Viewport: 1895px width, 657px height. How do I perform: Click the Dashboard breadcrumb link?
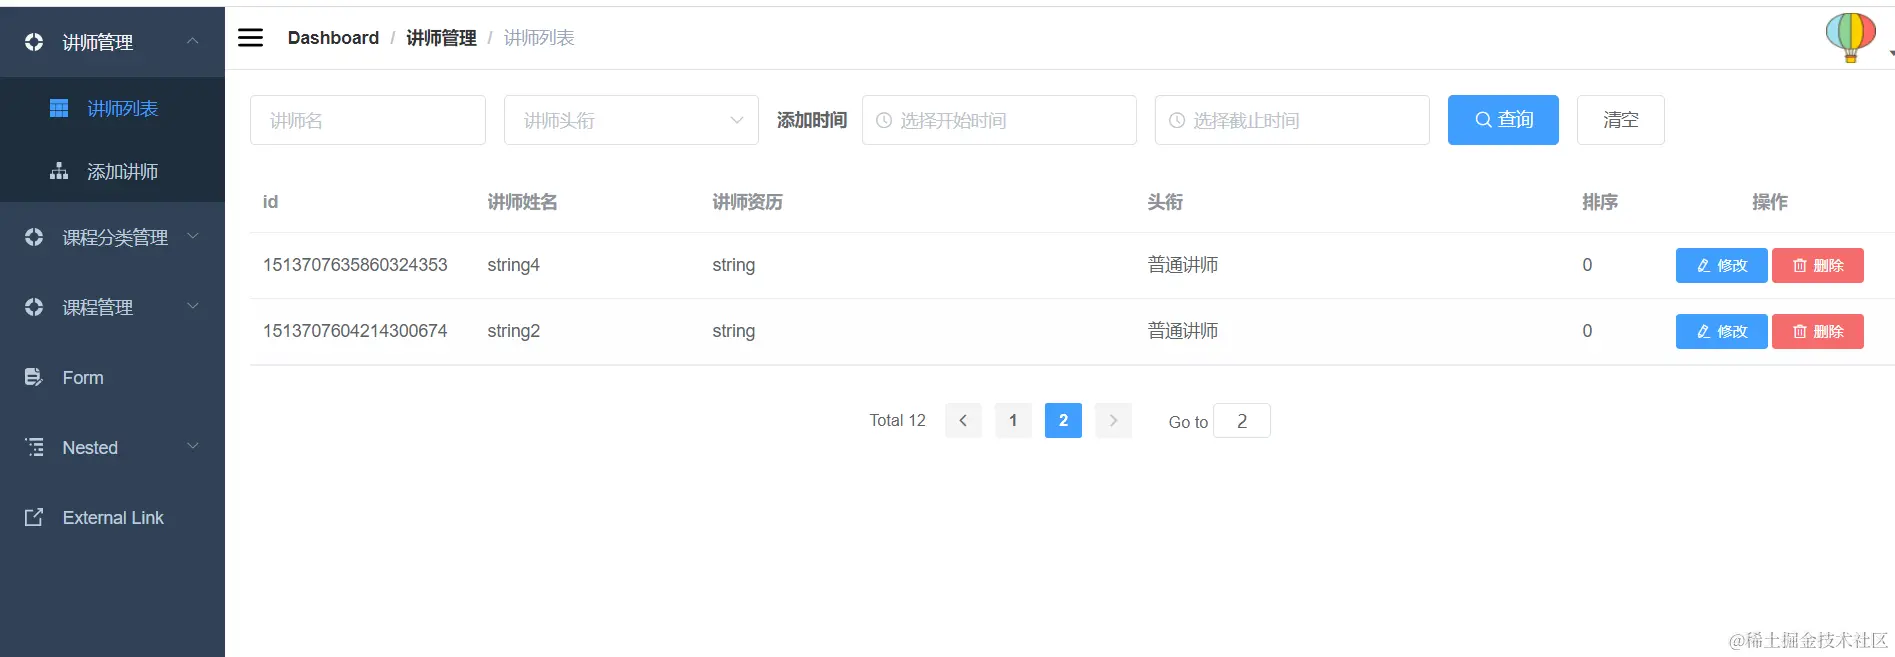click(333, 38)
